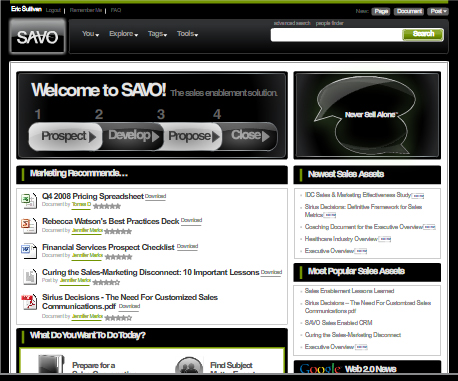Open Coaching Document for the Executive Overview
This screenshot has height=381, width=458.
coord(364,227)
